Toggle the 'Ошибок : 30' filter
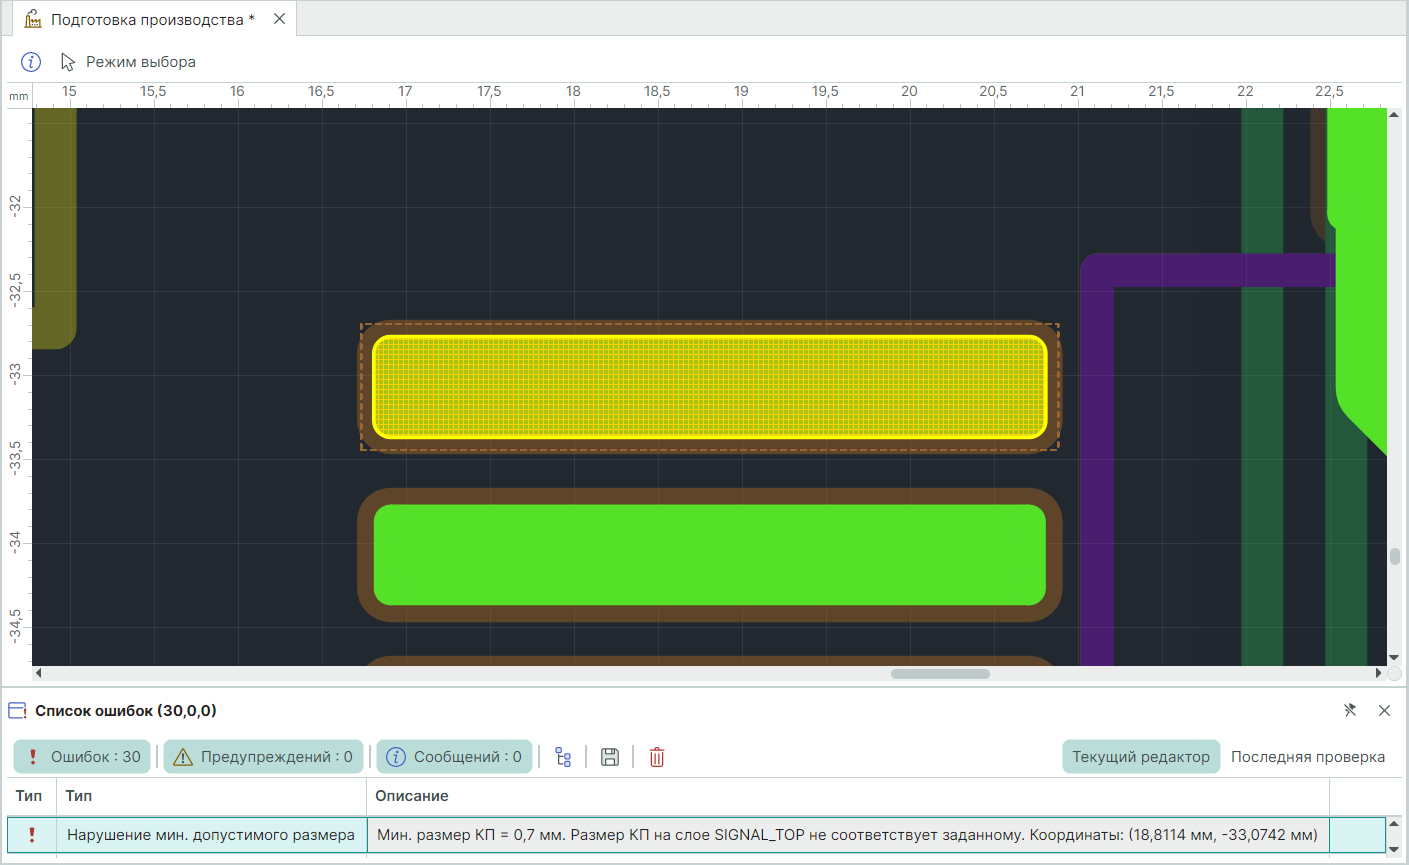 [83, 757]
